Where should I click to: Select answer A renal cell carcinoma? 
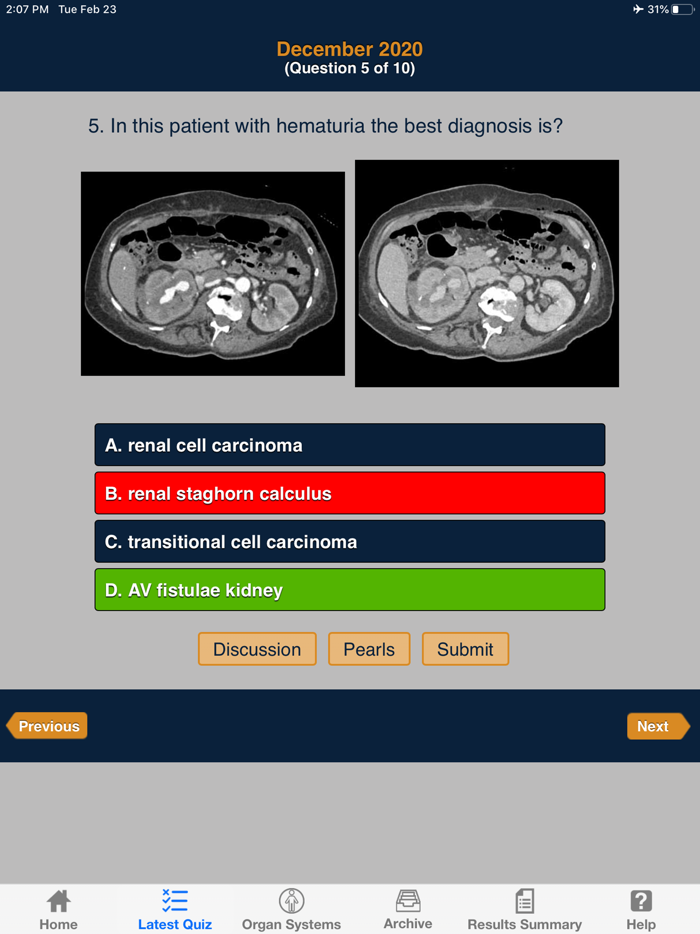coord(350,445)
